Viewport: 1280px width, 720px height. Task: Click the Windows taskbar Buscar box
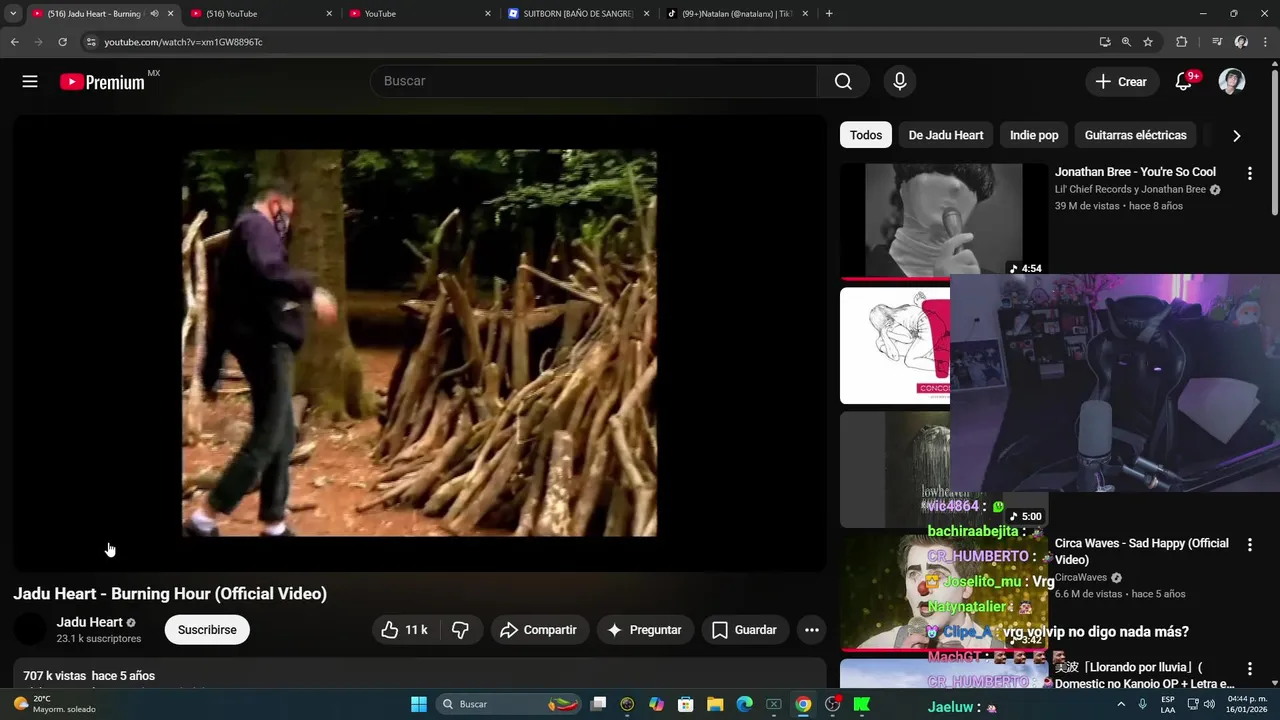510,704
